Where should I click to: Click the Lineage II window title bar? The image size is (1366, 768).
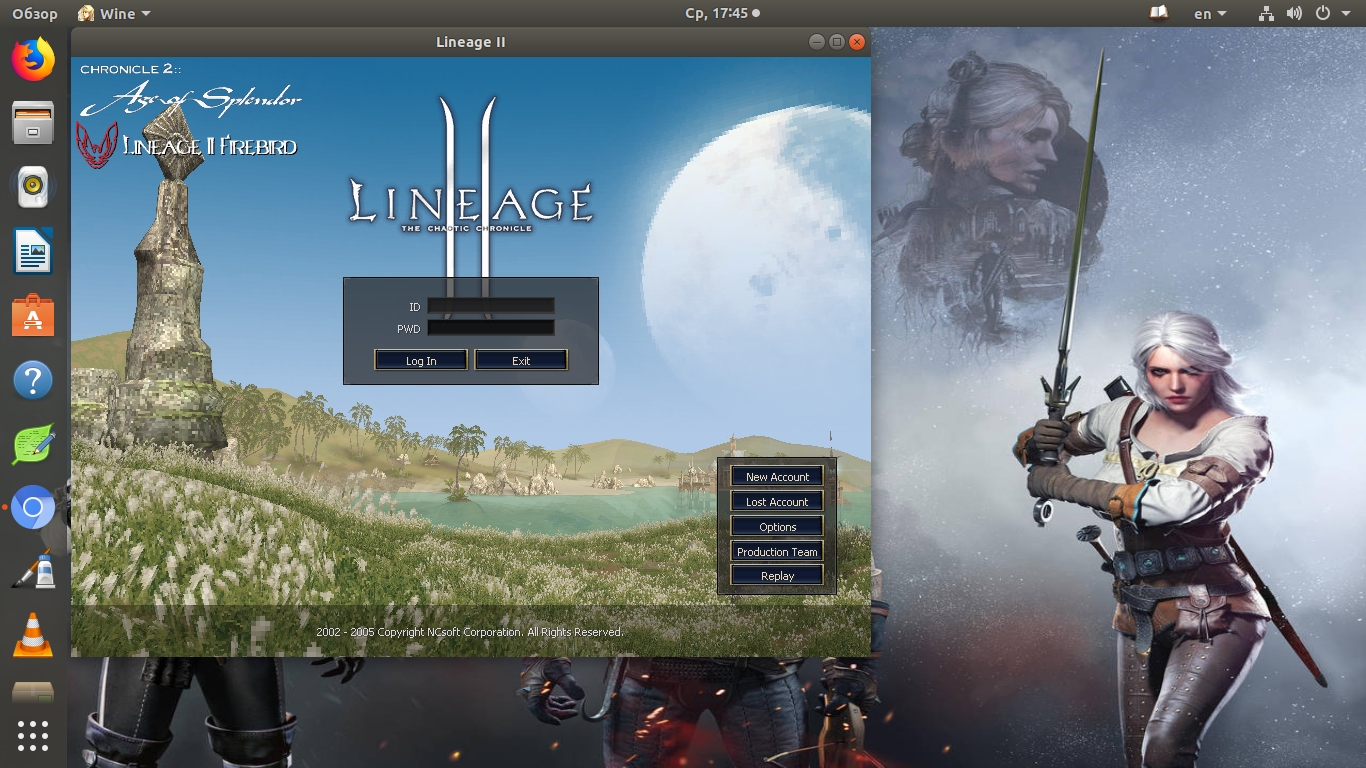pyautogui.click(x=471, y=42)
